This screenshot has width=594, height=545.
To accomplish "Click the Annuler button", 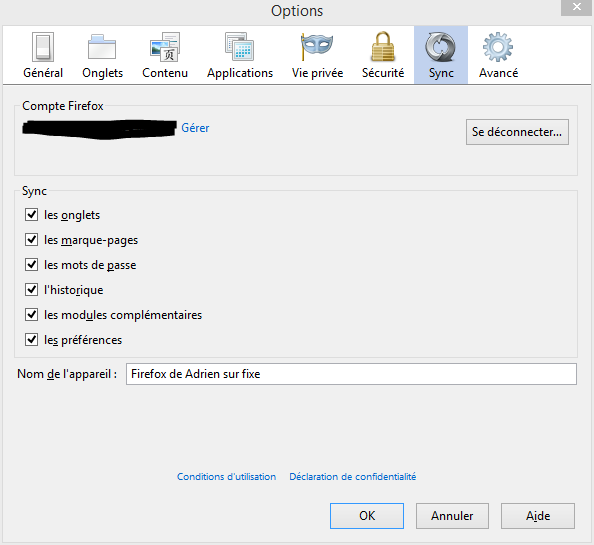I will click(x=452, y=516).
